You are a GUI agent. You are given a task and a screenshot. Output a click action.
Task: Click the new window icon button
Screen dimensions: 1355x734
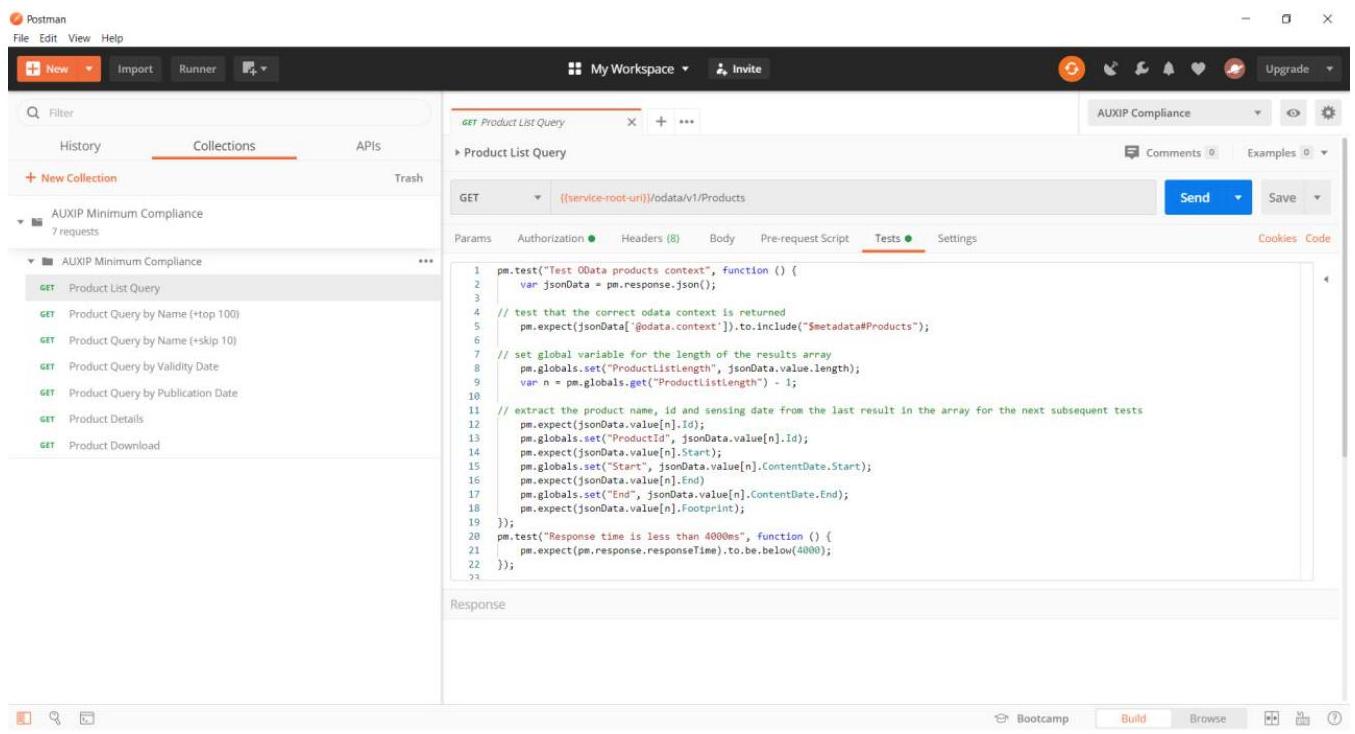[255, 69]
